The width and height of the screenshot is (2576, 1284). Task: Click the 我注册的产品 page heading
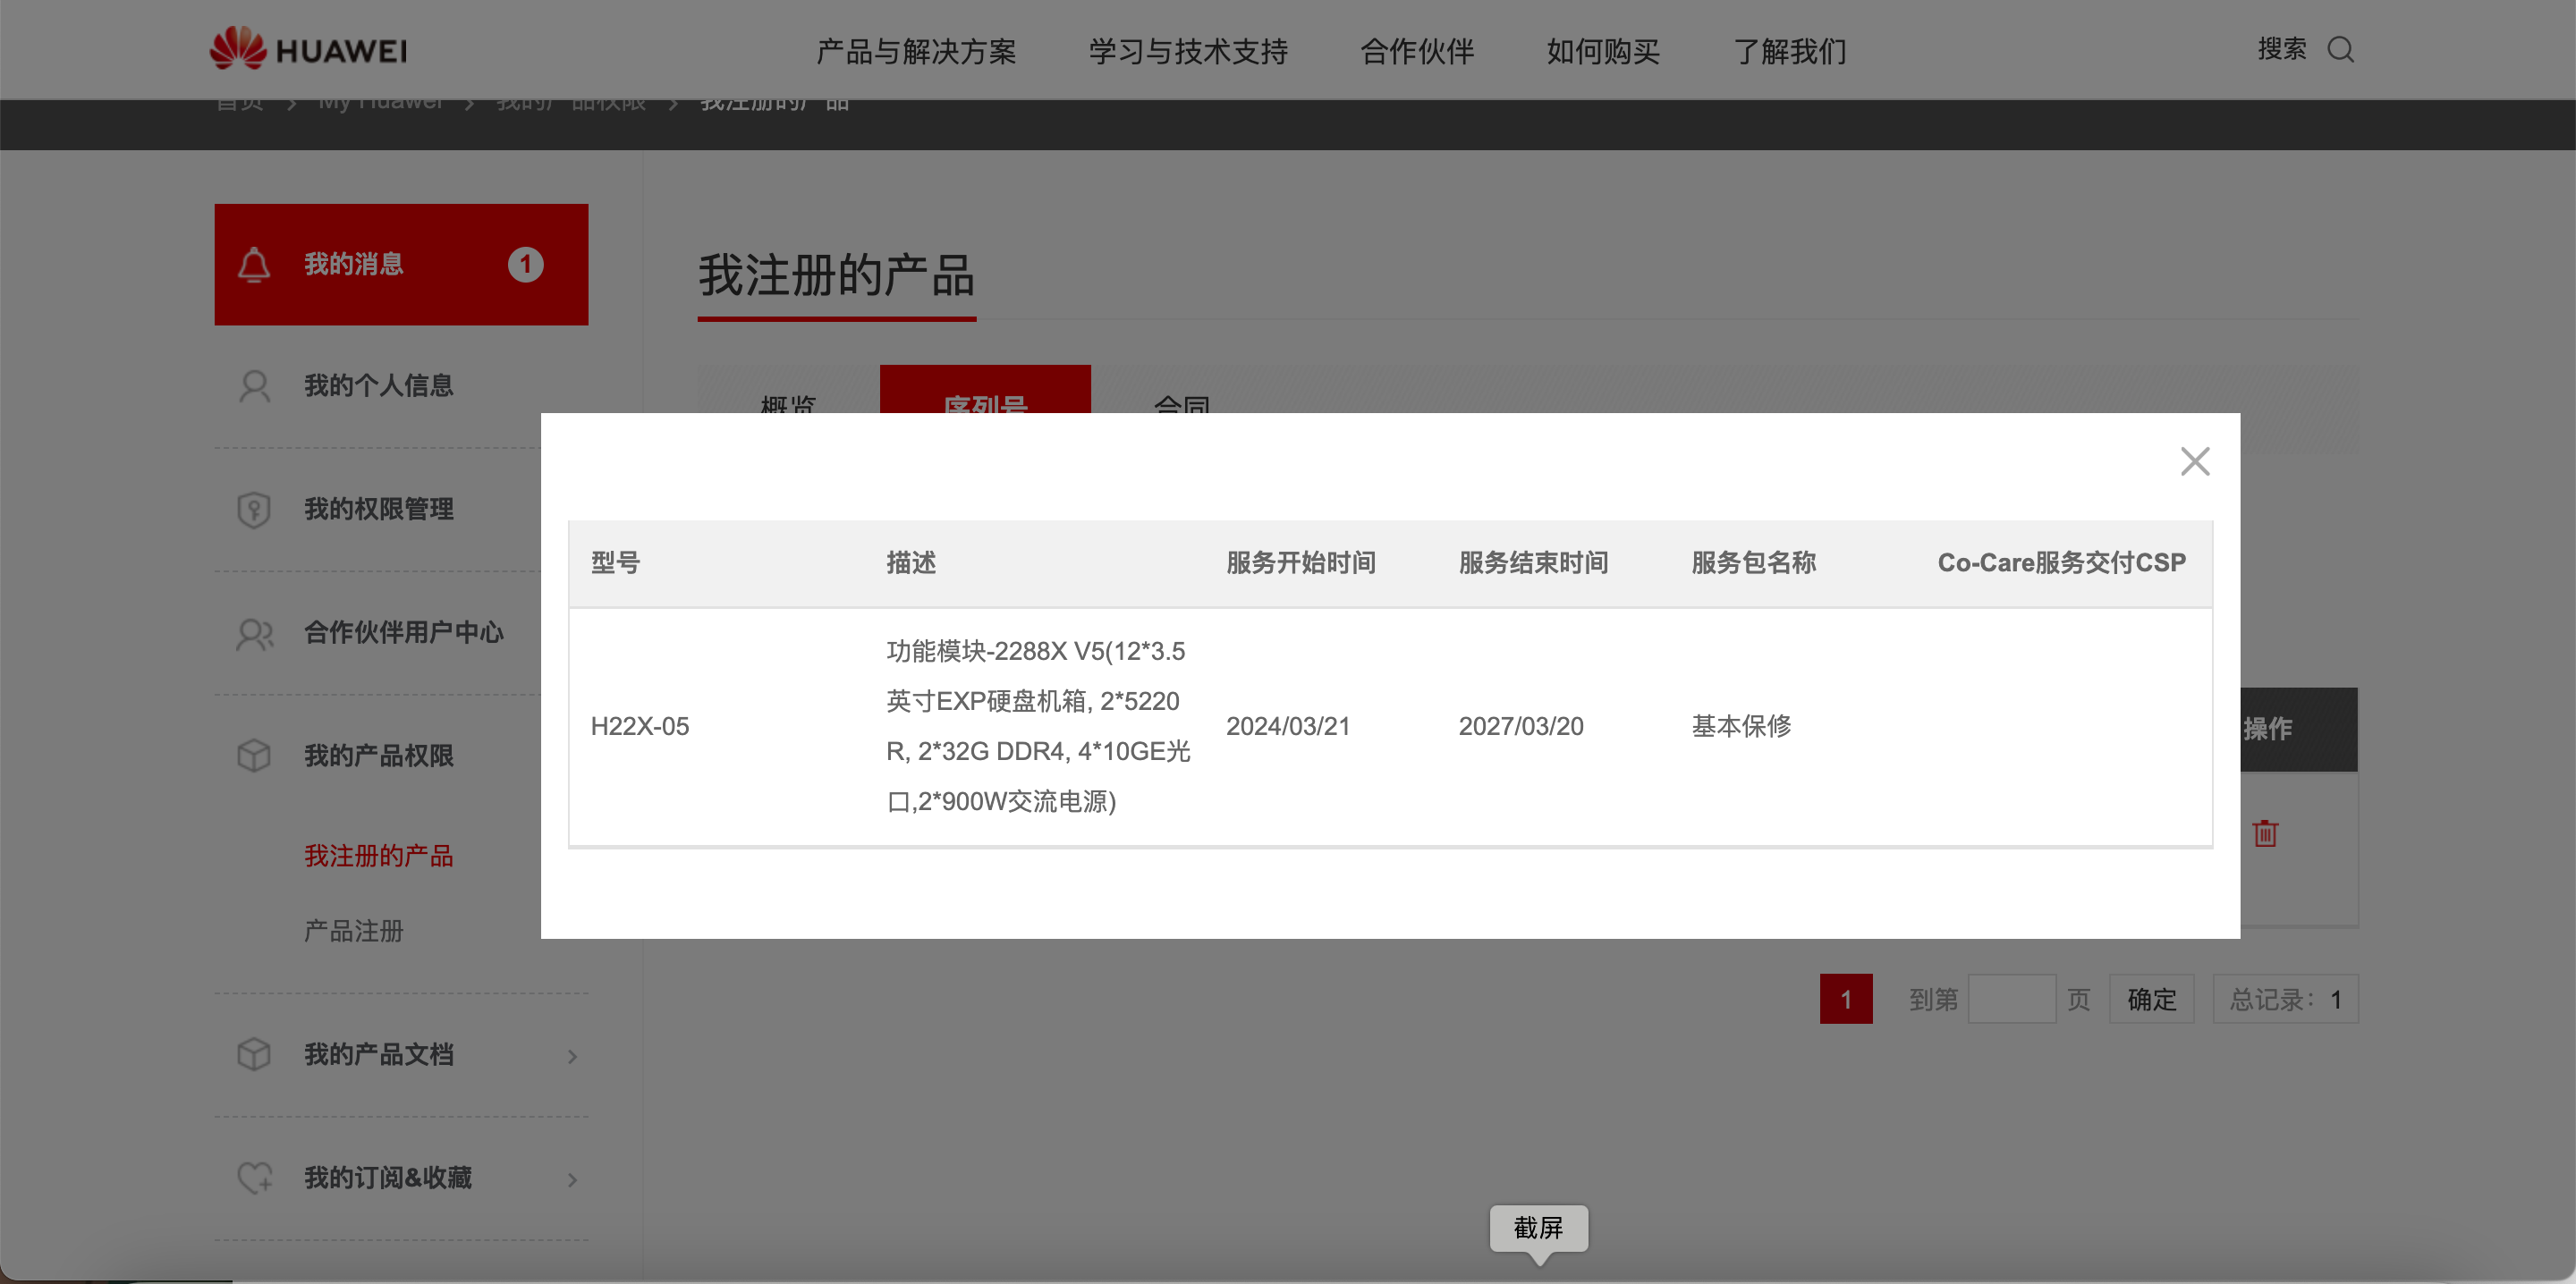click(836, 276)
